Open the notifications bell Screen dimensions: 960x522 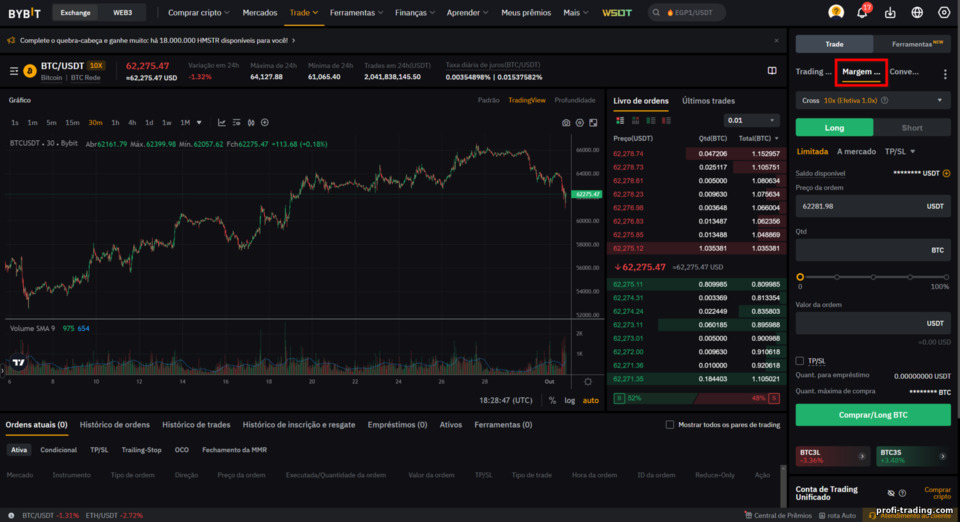[x=862, y=12]
